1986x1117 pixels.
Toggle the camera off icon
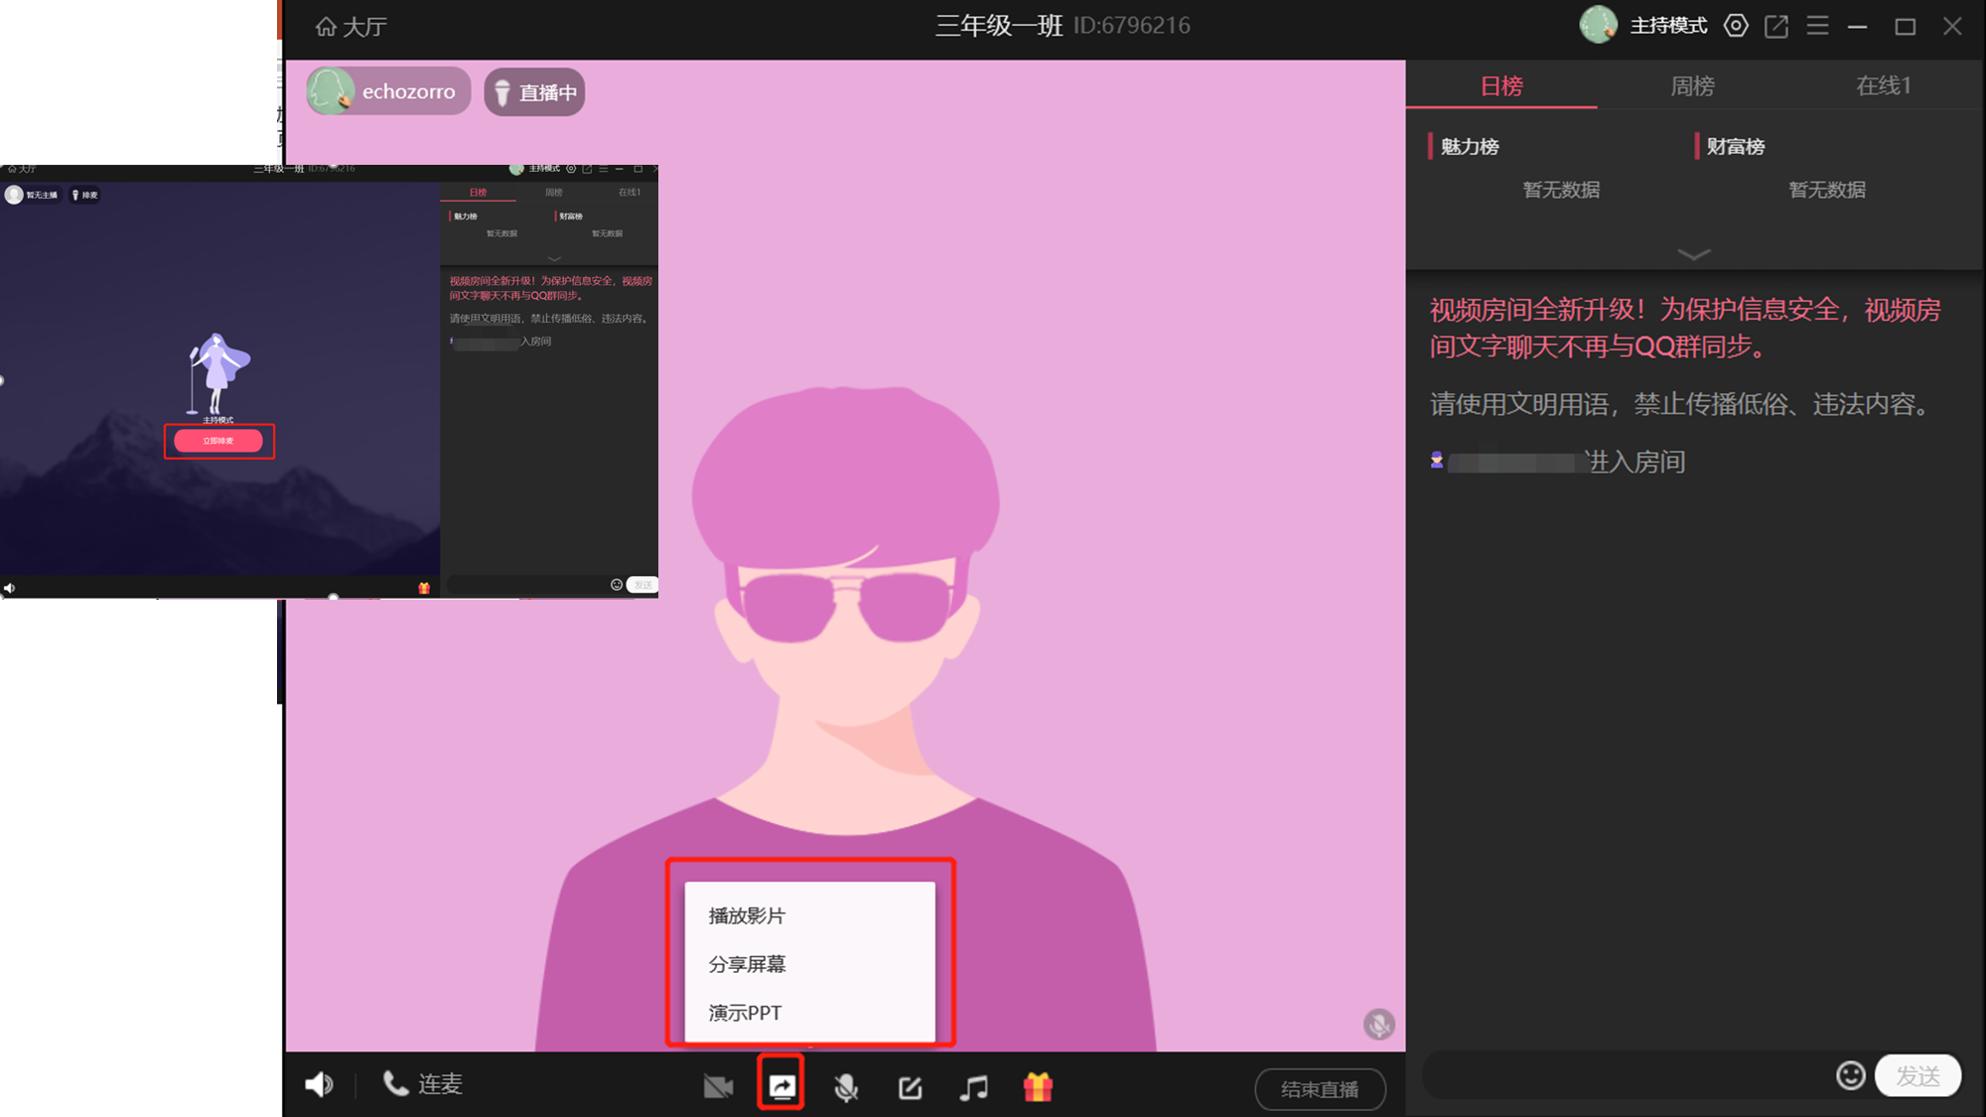pos(718,1087)
